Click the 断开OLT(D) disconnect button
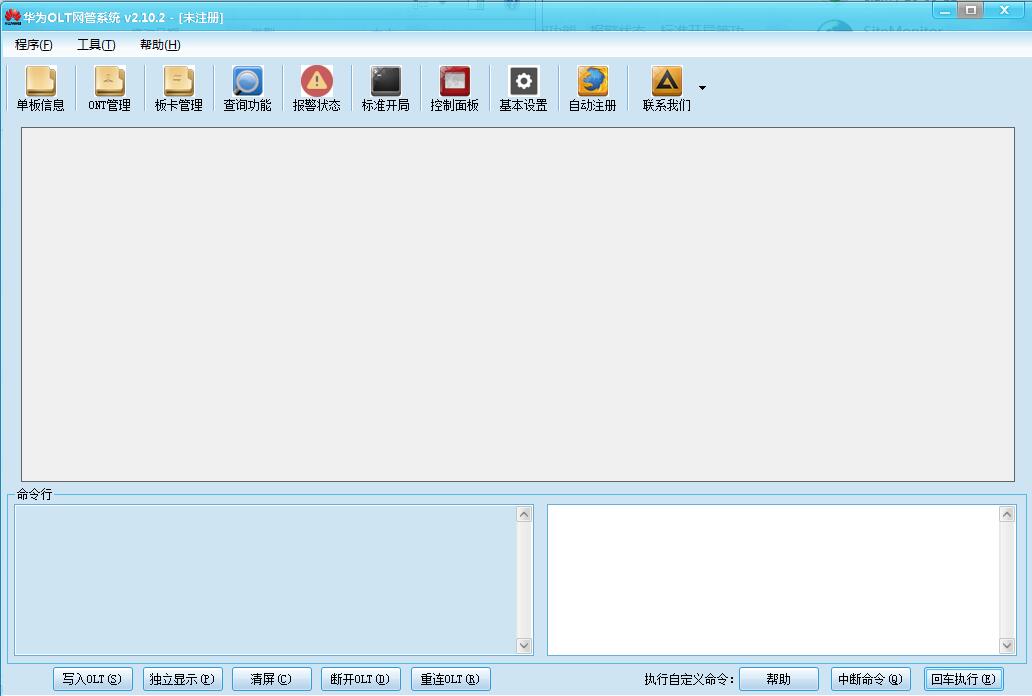Image resolution: width=1032 pixels, height=696 pixels. (x=360, y=680)
